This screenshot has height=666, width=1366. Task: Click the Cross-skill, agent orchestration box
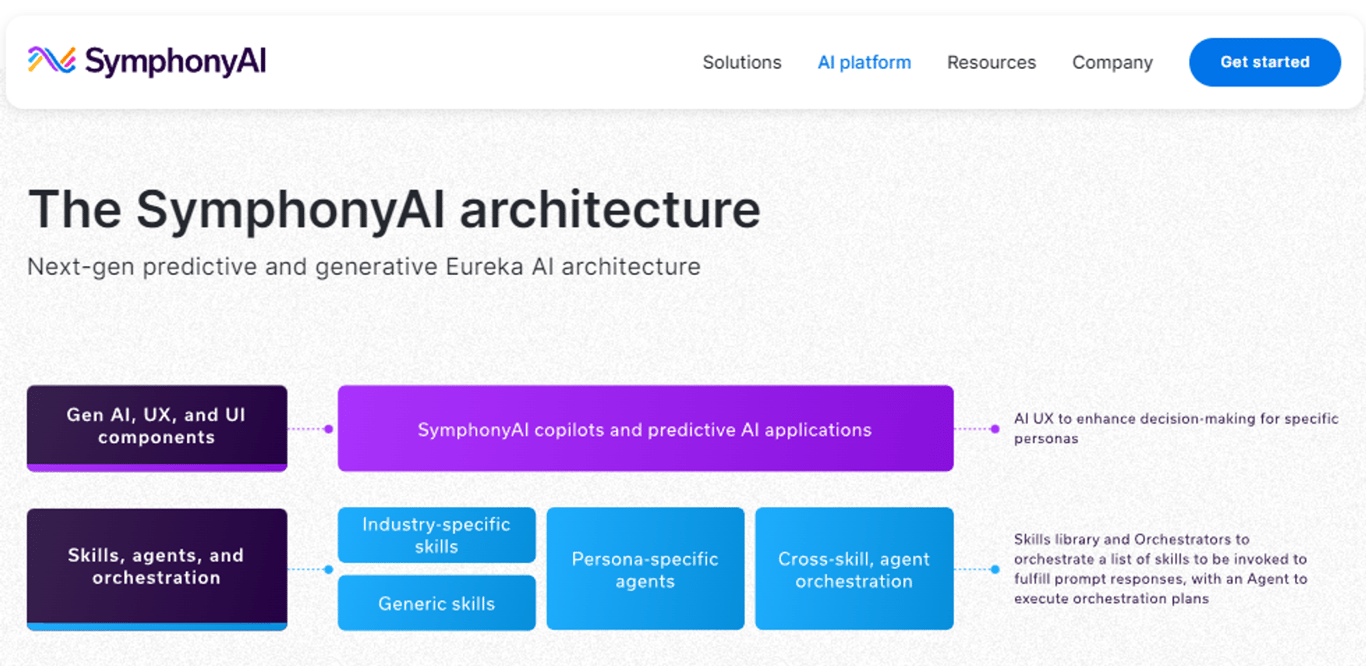[x=854, y=569]
